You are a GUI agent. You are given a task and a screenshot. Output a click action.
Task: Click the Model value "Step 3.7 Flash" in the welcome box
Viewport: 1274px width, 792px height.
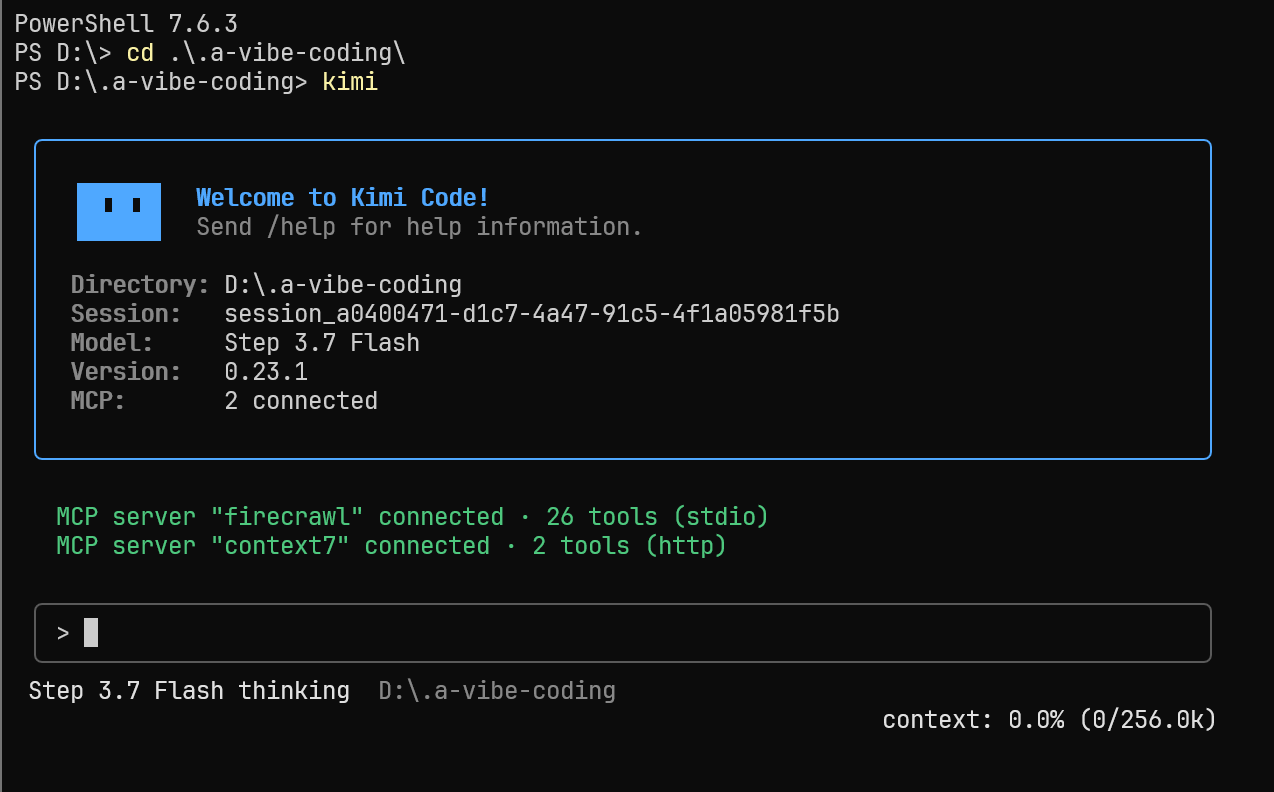(322, 343)
